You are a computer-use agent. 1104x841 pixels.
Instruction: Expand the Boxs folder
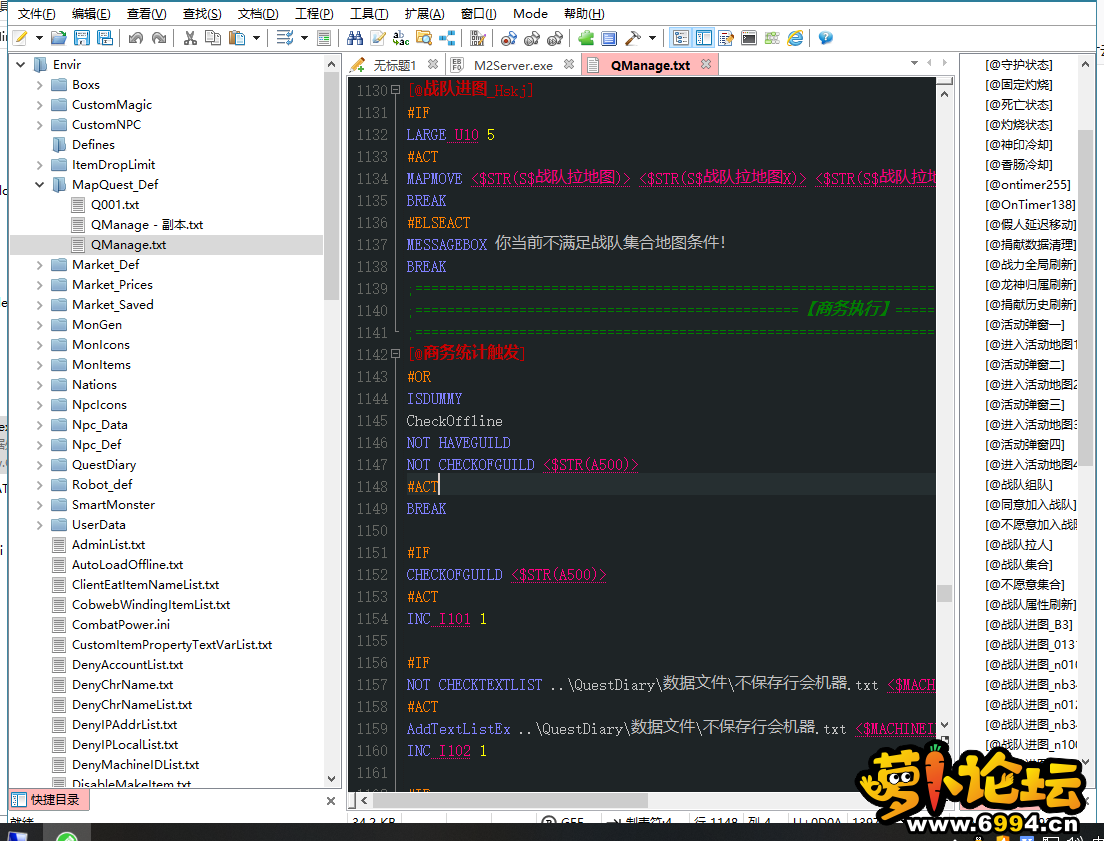click(39, 85)
